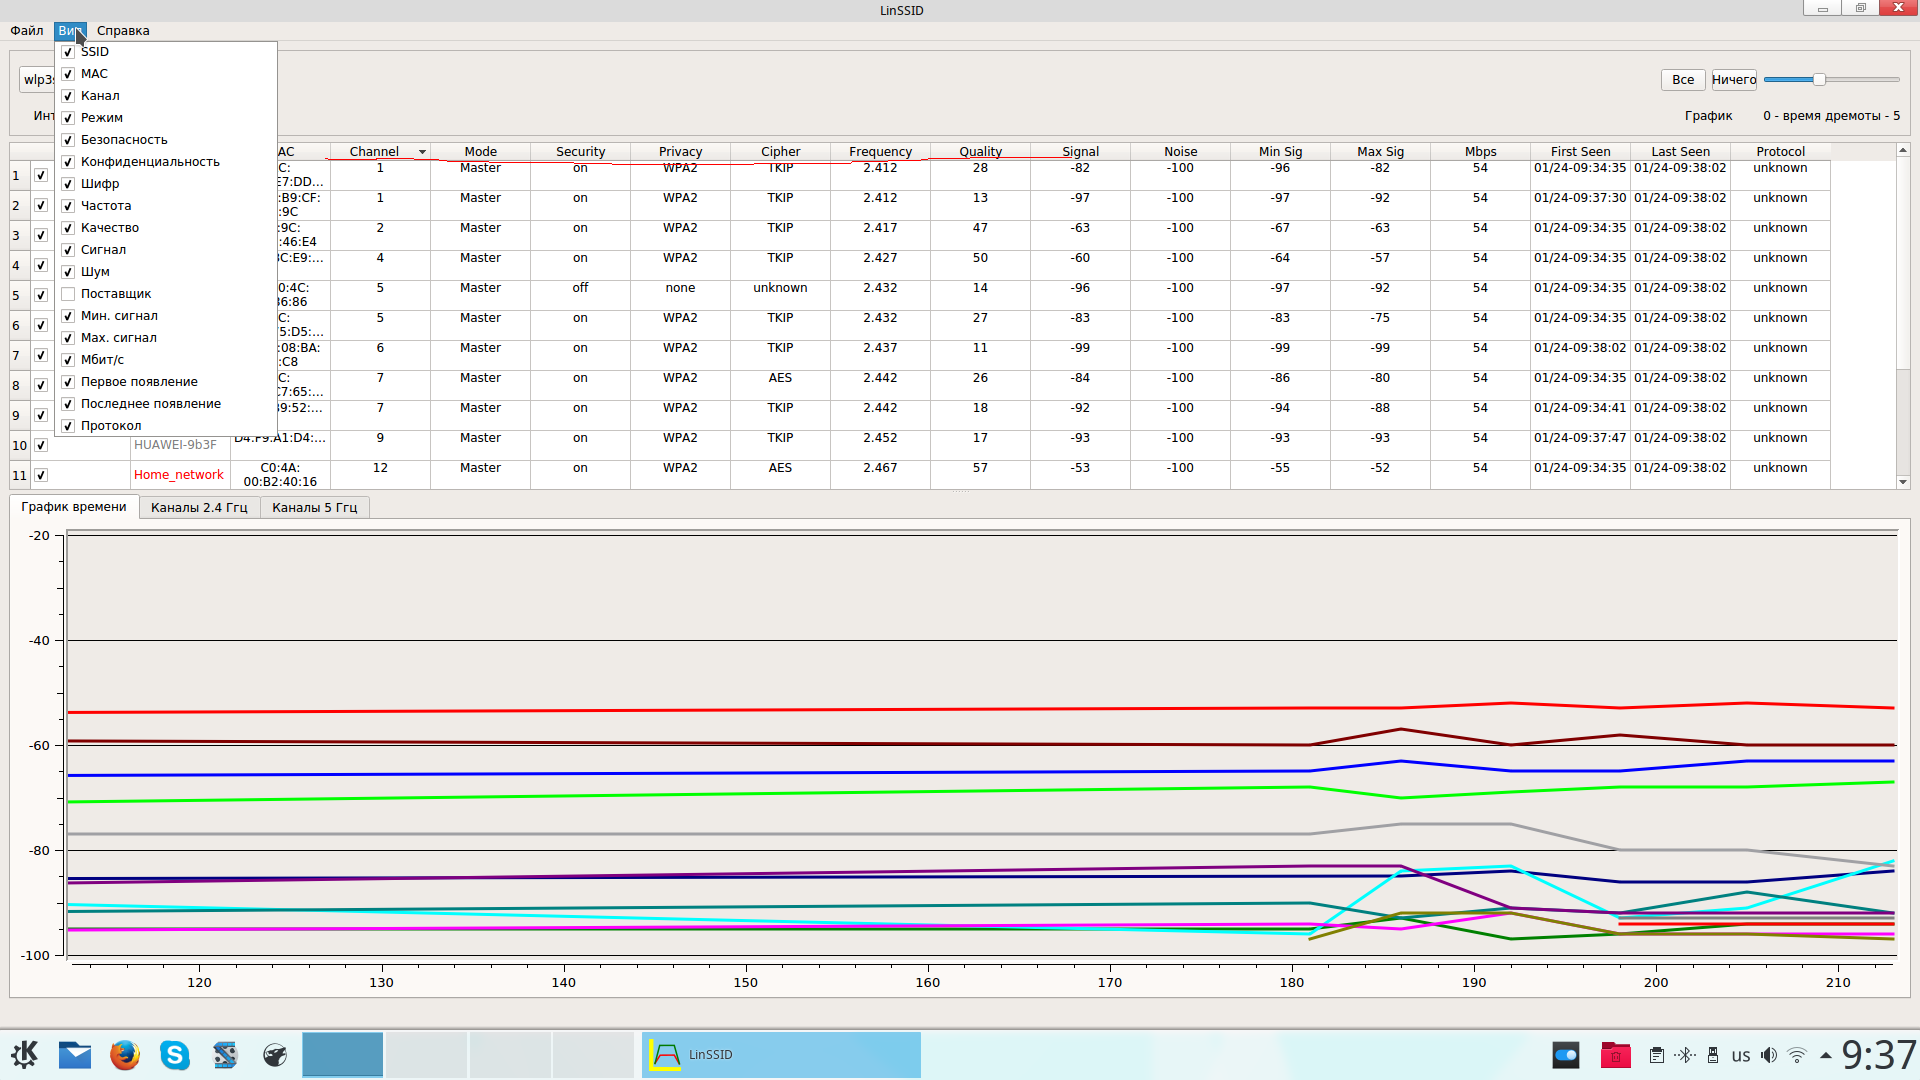Open Skype from the taskbar
Screen dimensions: 1920x1080
point(175,1054)
